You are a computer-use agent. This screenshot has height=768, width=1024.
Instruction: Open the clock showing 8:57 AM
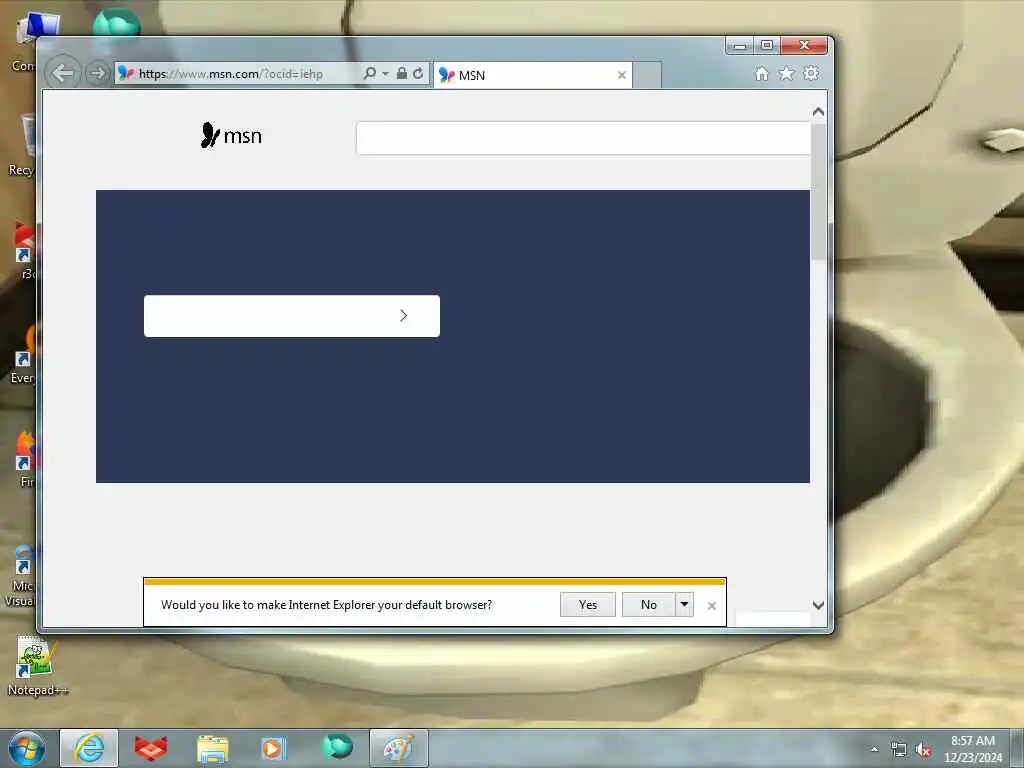point(972,749)
